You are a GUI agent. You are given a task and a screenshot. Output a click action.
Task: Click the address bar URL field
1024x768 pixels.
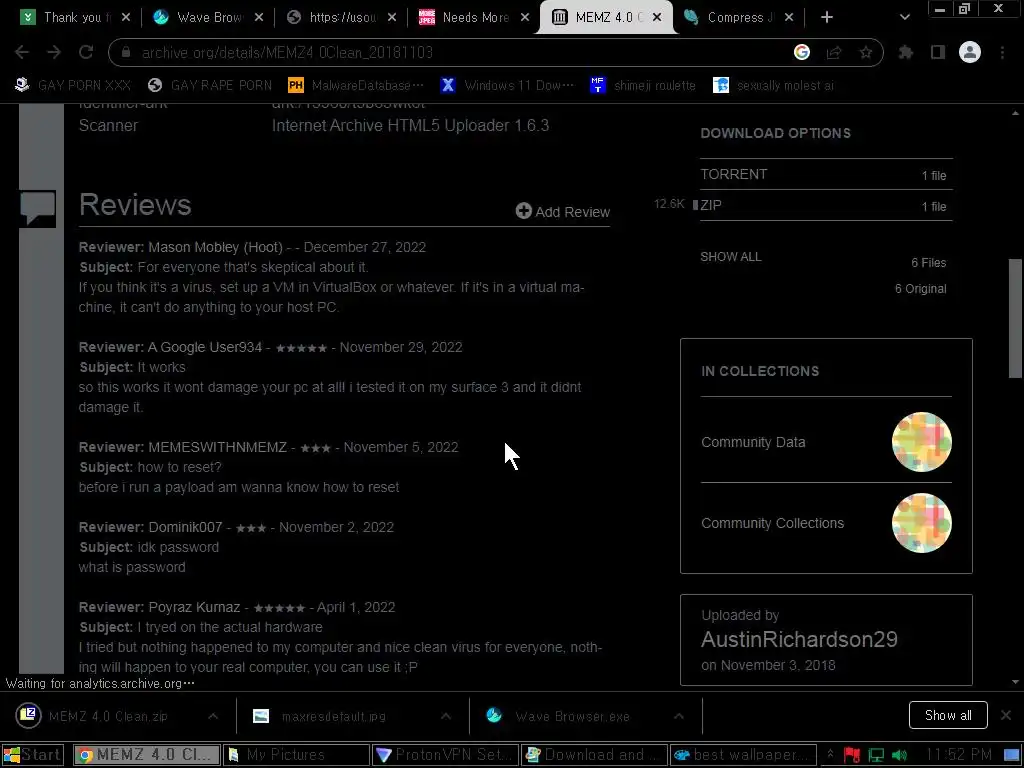[457, 52]
